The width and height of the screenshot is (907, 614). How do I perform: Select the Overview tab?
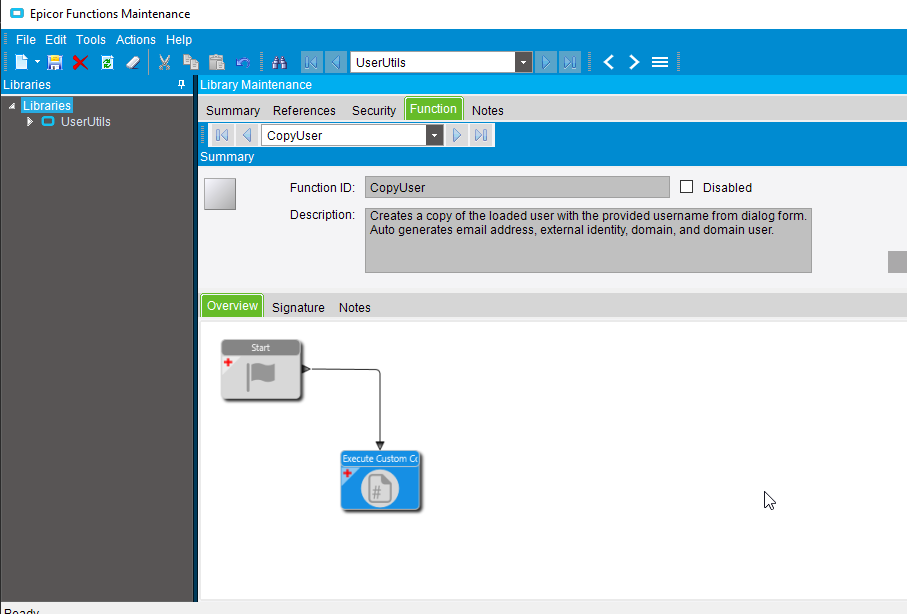(233, 306)
